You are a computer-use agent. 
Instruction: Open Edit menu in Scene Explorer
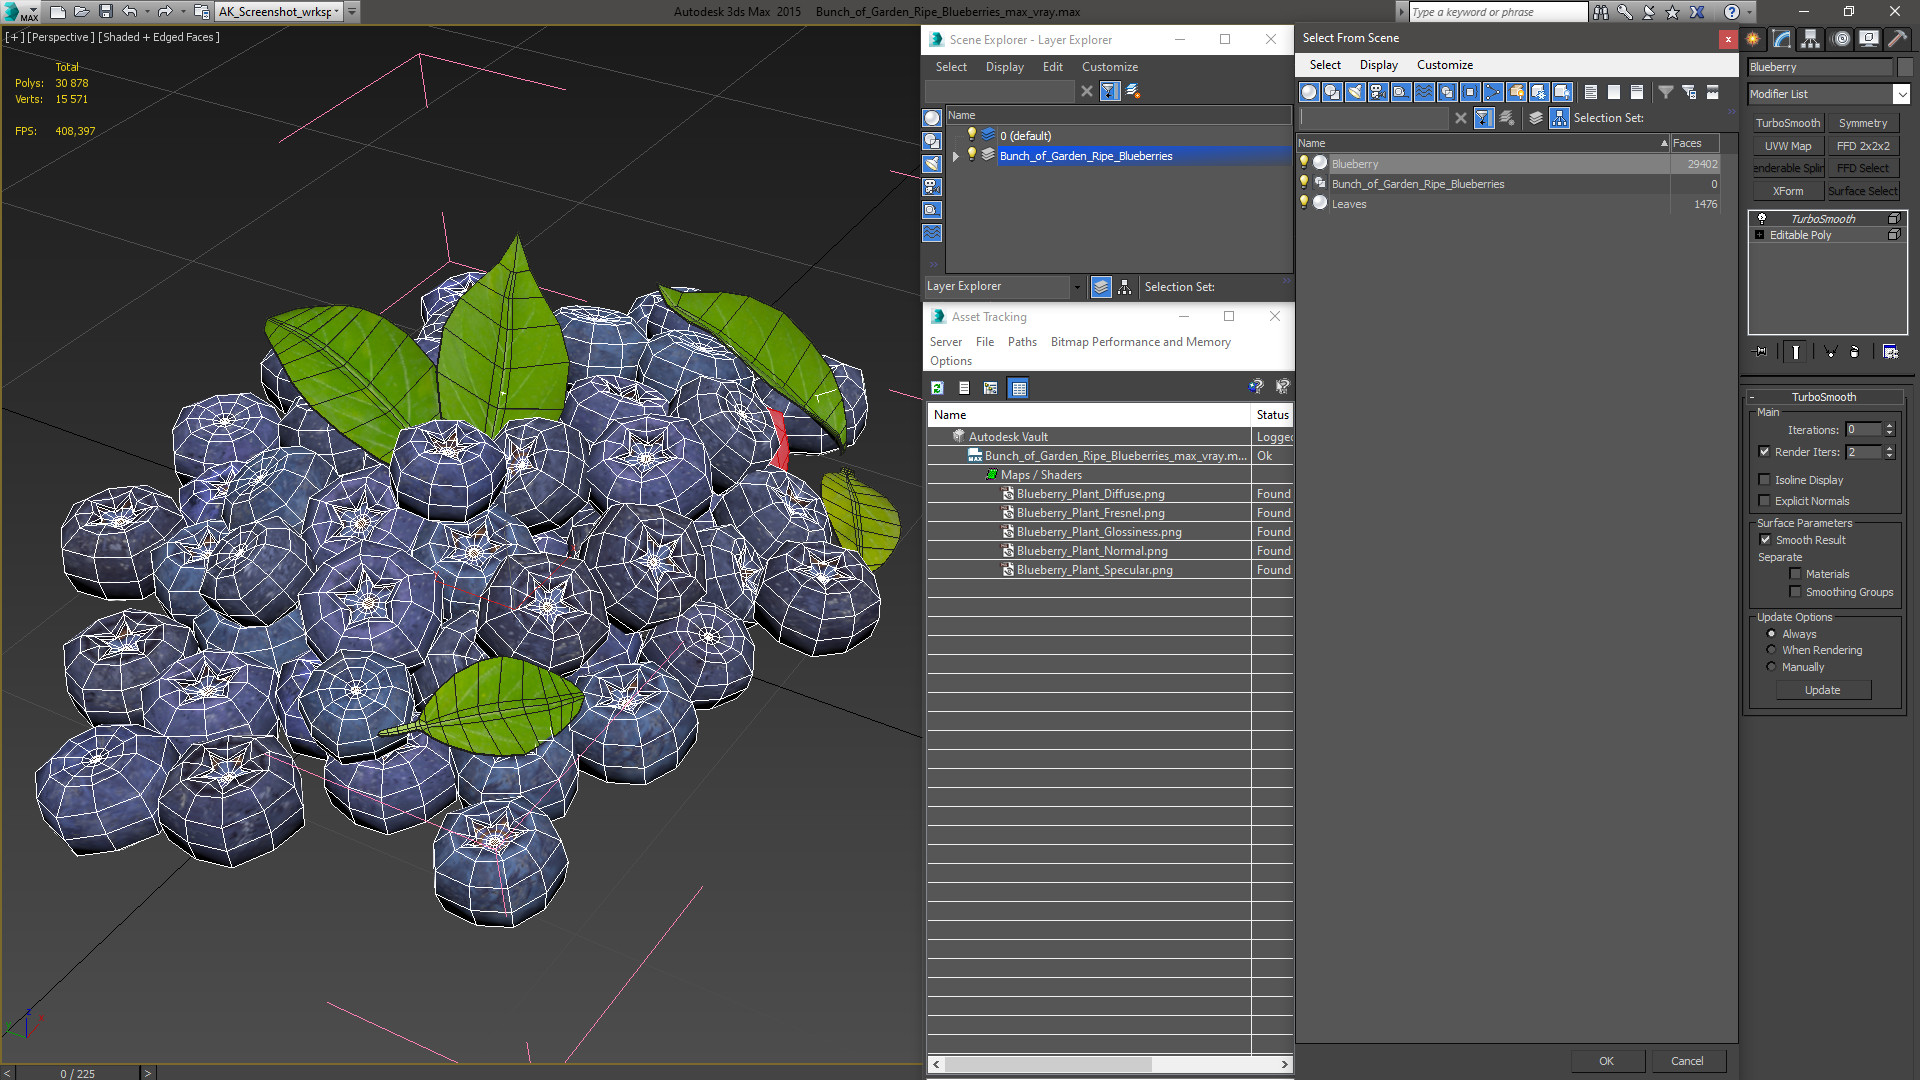coord(1052,67)
